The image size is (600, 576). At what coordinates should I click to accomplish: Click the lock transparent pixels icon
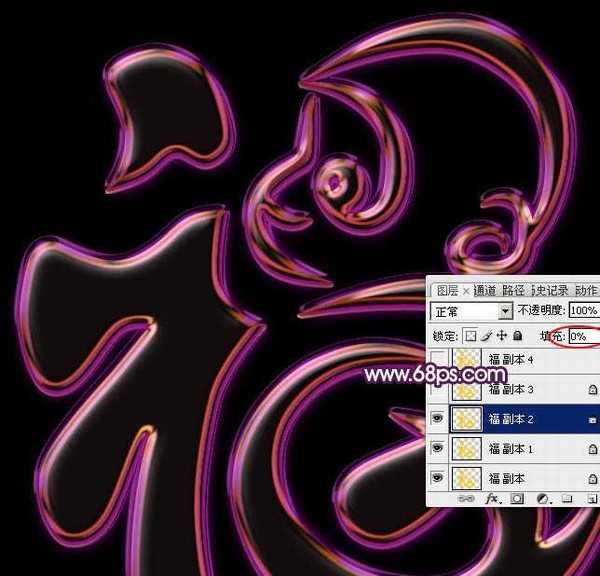pos(471,336)
